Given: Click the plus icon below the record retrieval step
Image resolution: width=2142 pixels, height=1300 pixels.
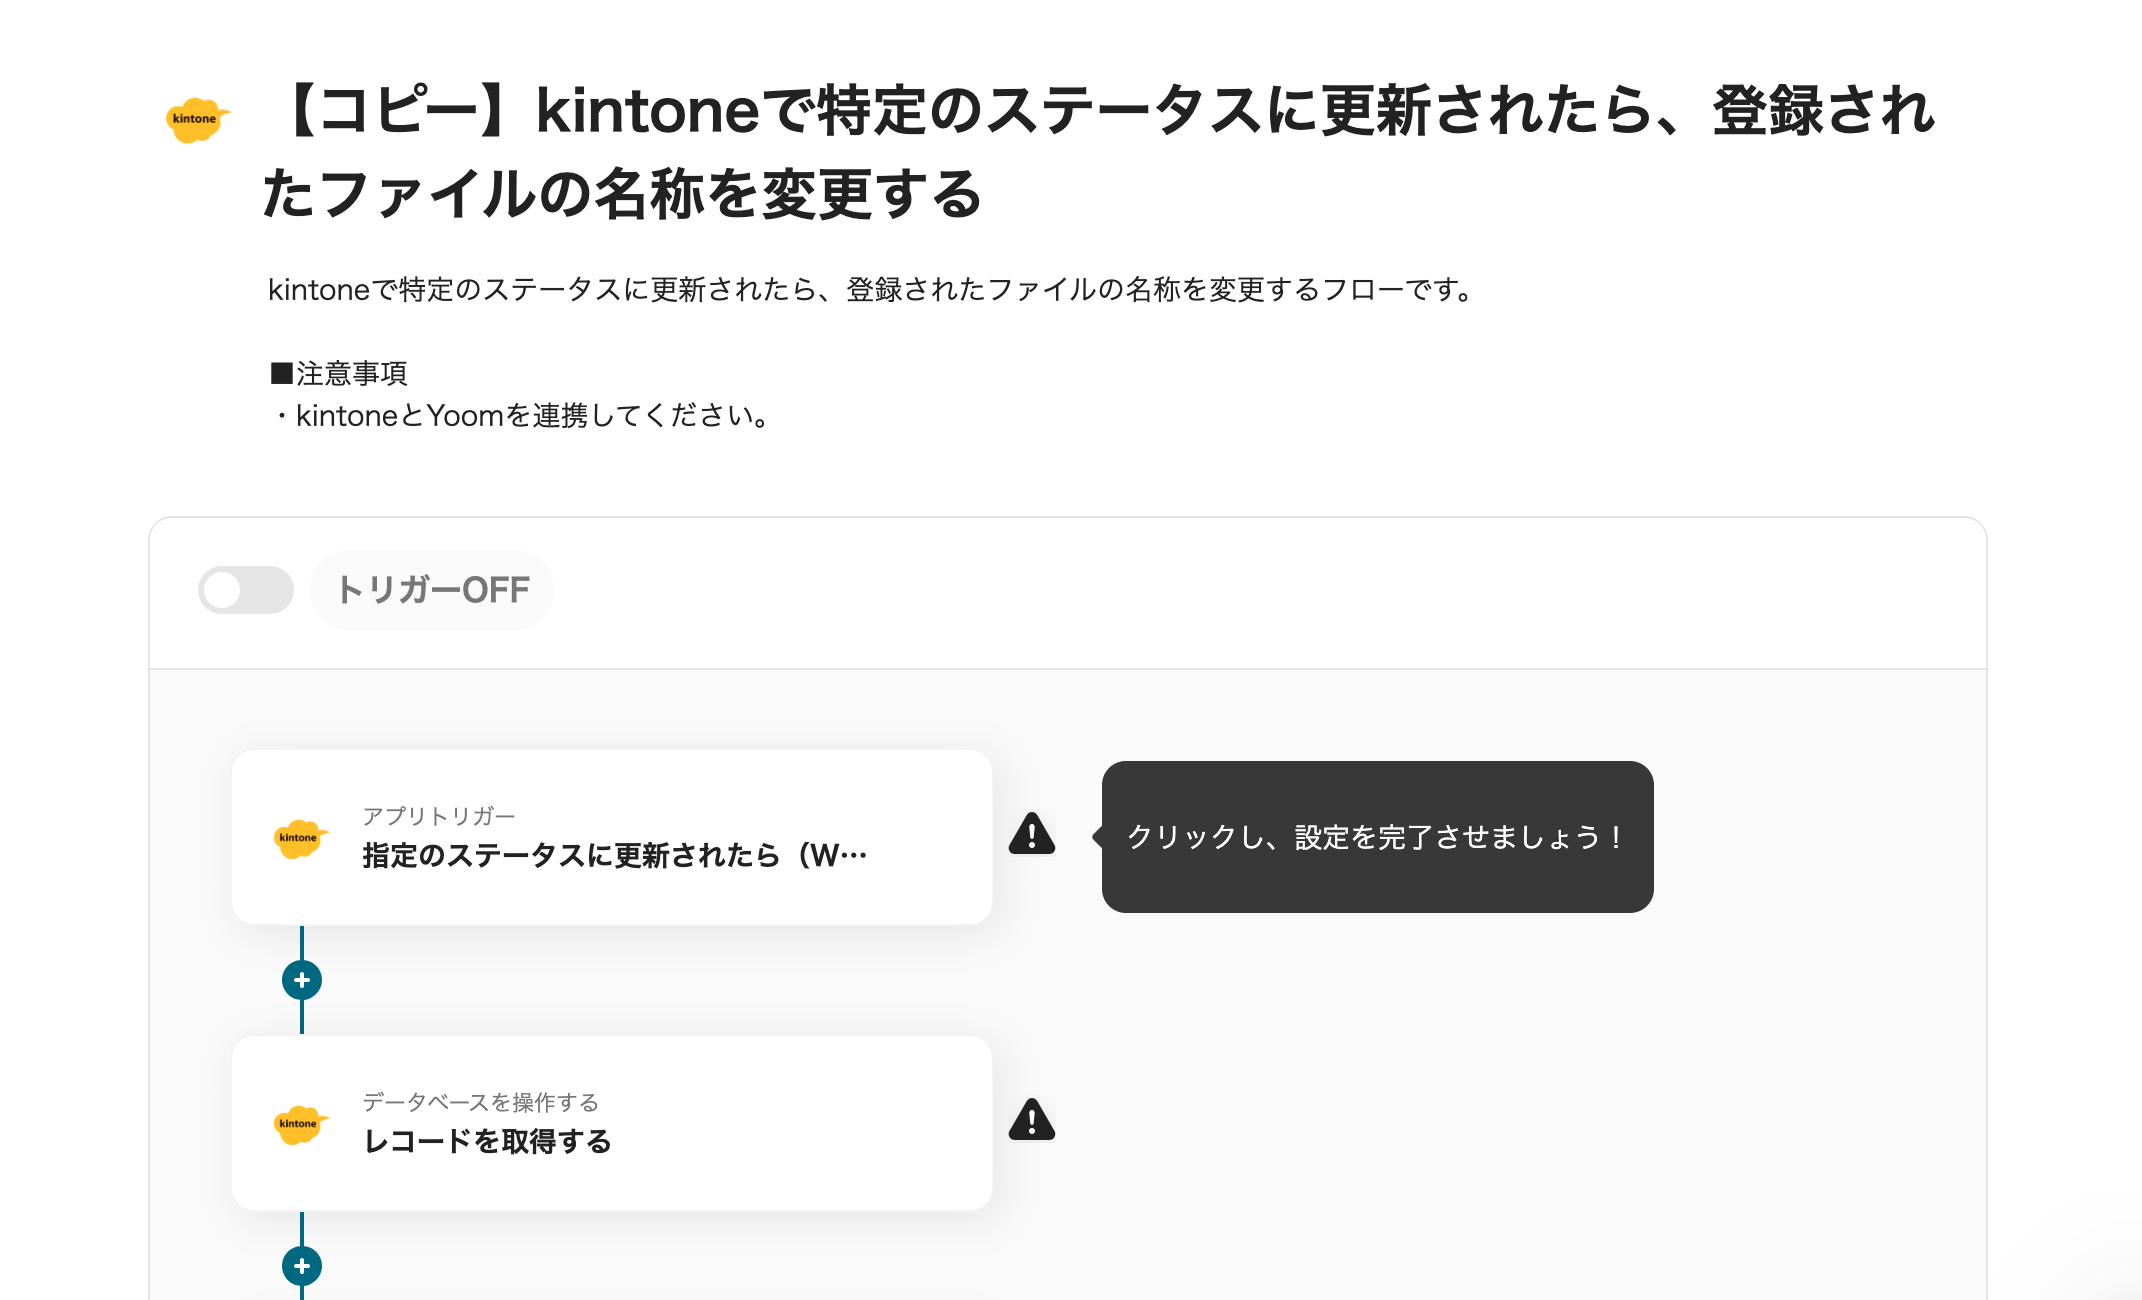Looking at the screenshot, I should pos(301,1268).
